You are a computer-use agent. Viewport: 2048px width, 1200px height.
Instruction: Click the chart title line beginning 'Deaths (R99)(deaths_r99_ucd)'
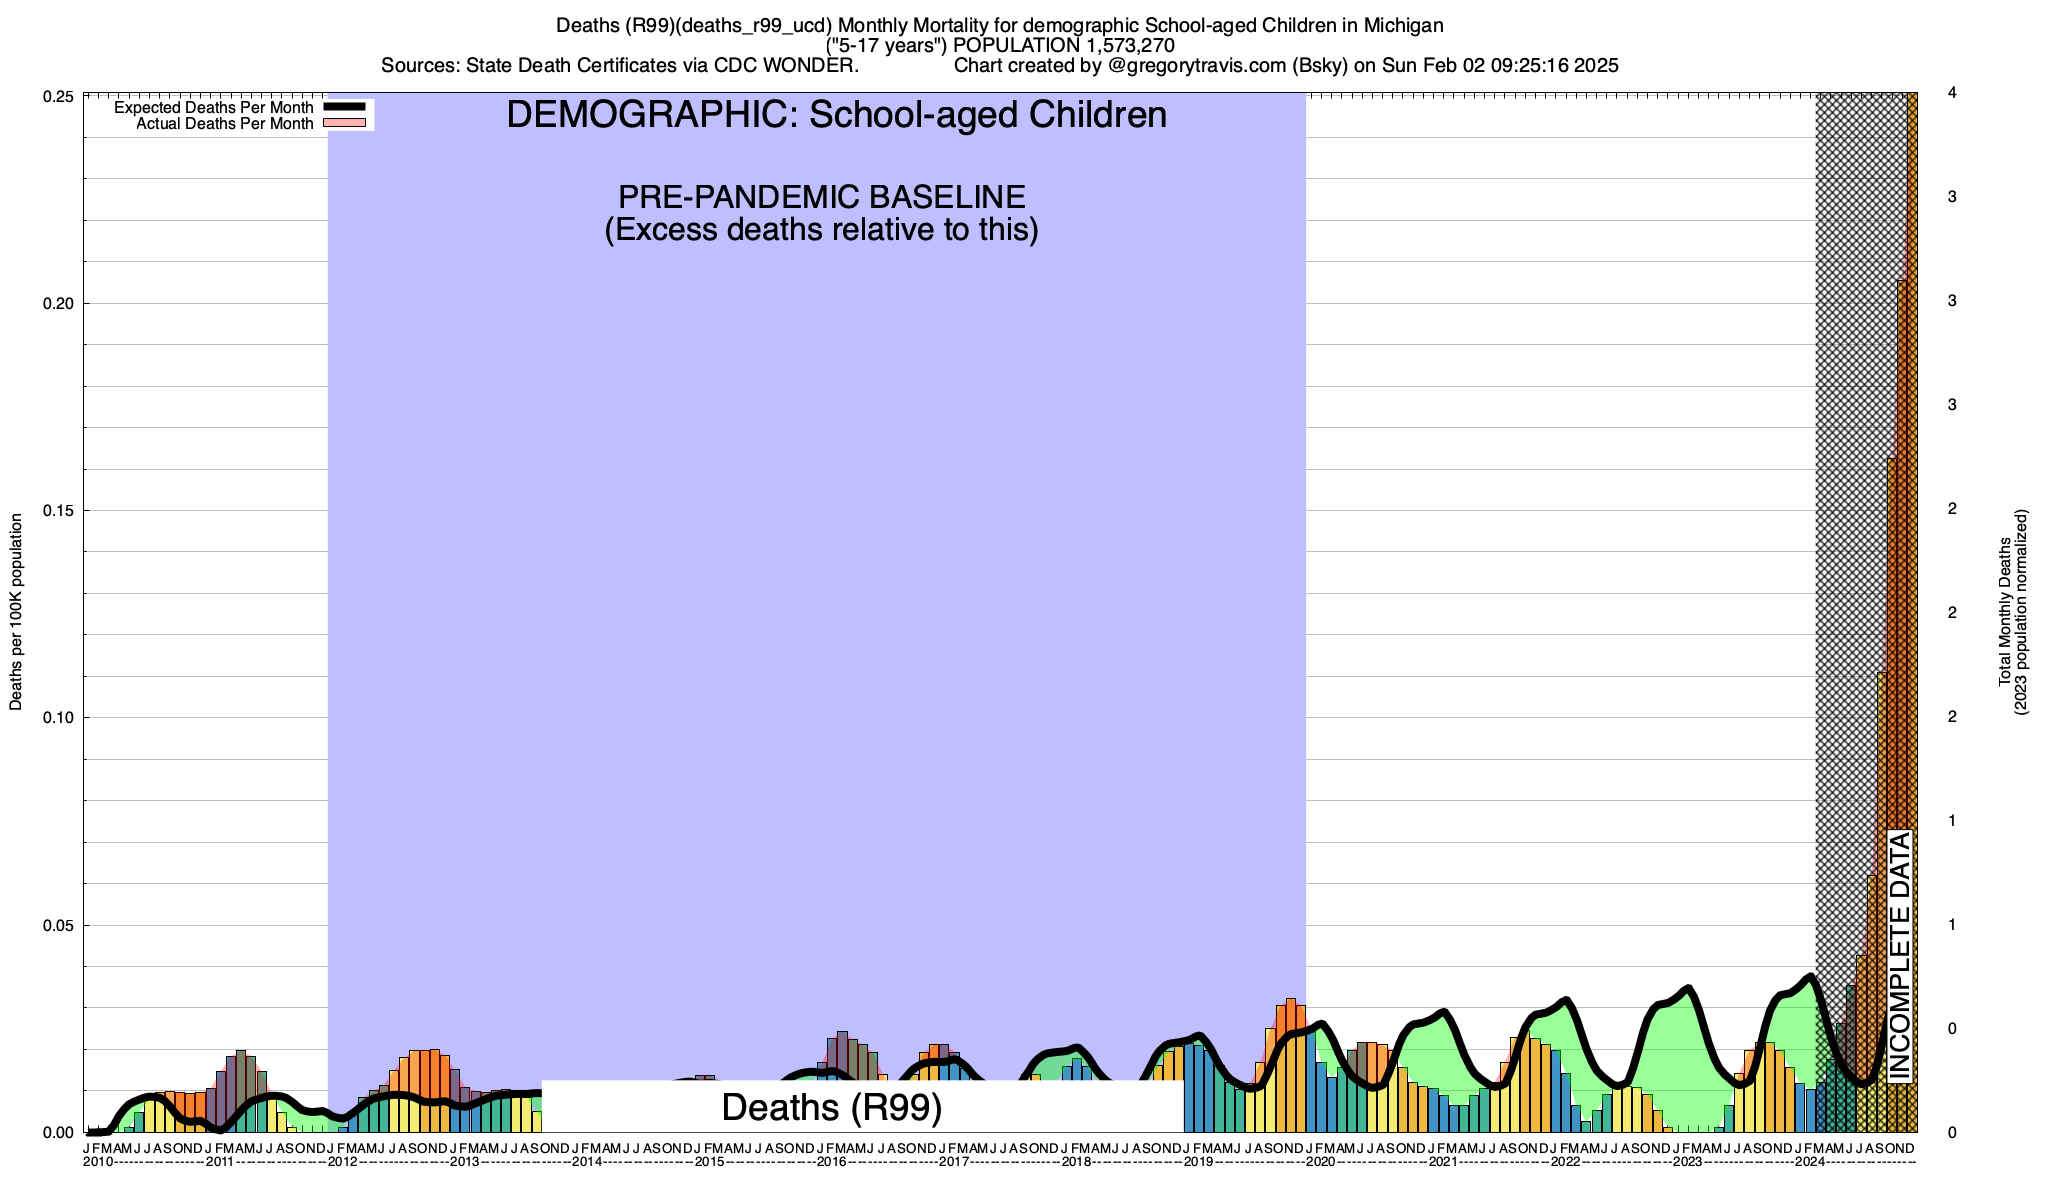(x=999, y=25)
